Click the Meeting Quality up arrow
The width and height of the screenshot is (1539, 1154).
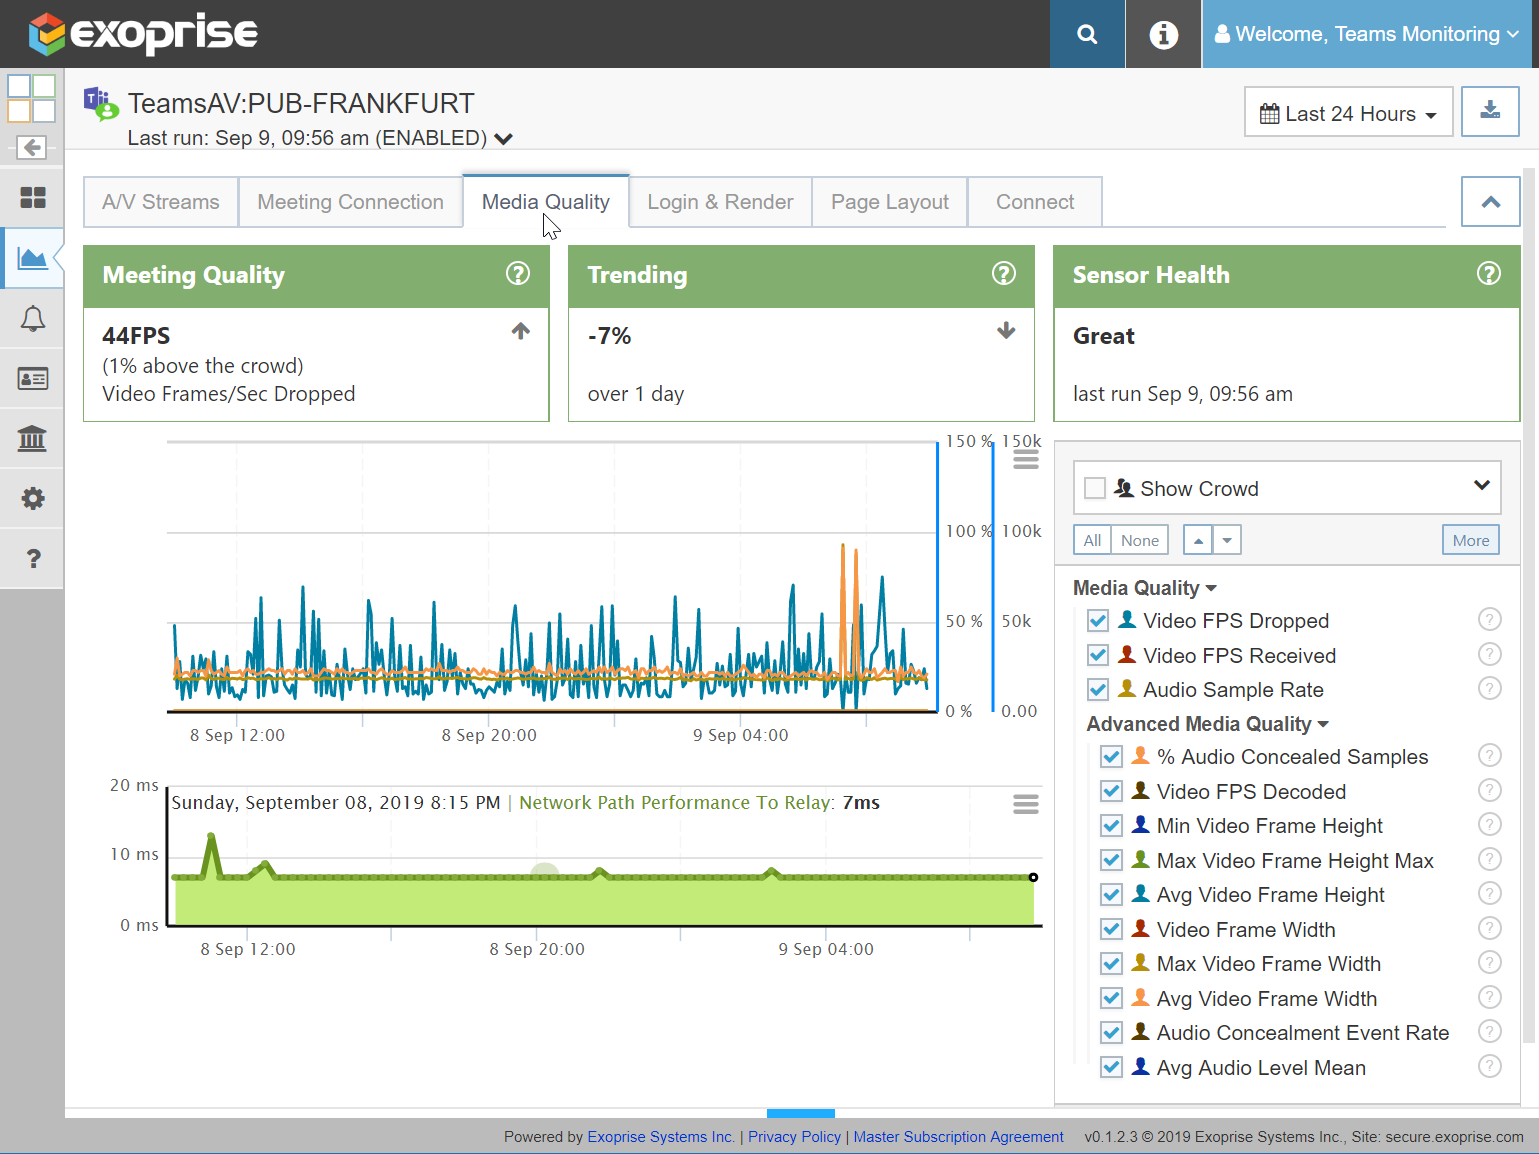point(521,330)
